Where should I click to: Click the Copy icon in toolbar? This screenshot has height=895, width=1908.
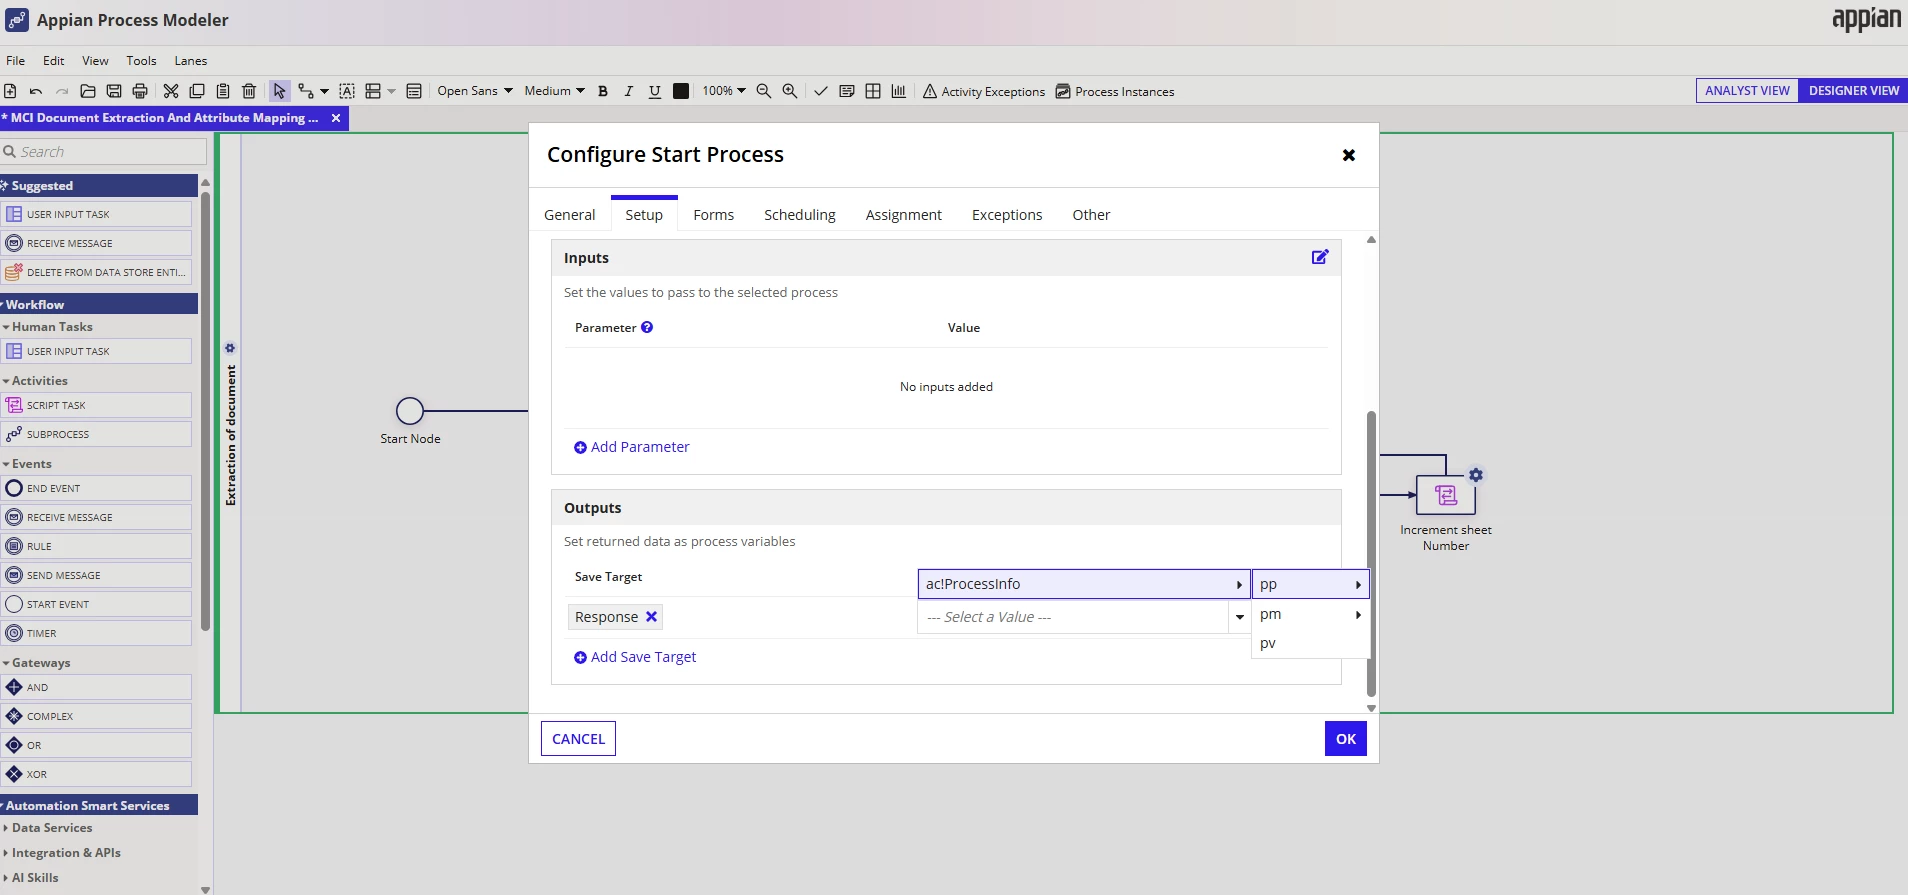[x=197, y=91]
